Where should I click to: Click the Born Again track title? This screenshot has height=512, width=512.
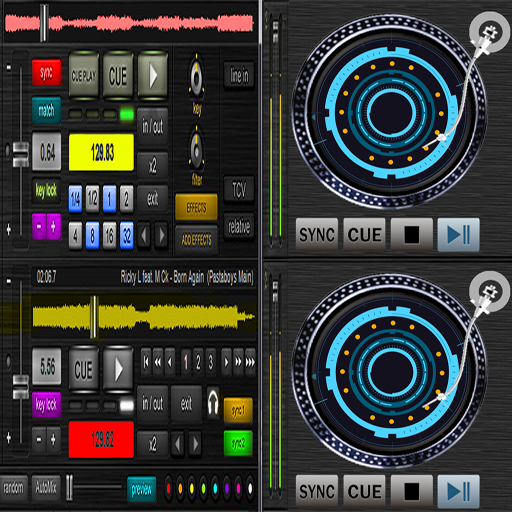(187, 277)
